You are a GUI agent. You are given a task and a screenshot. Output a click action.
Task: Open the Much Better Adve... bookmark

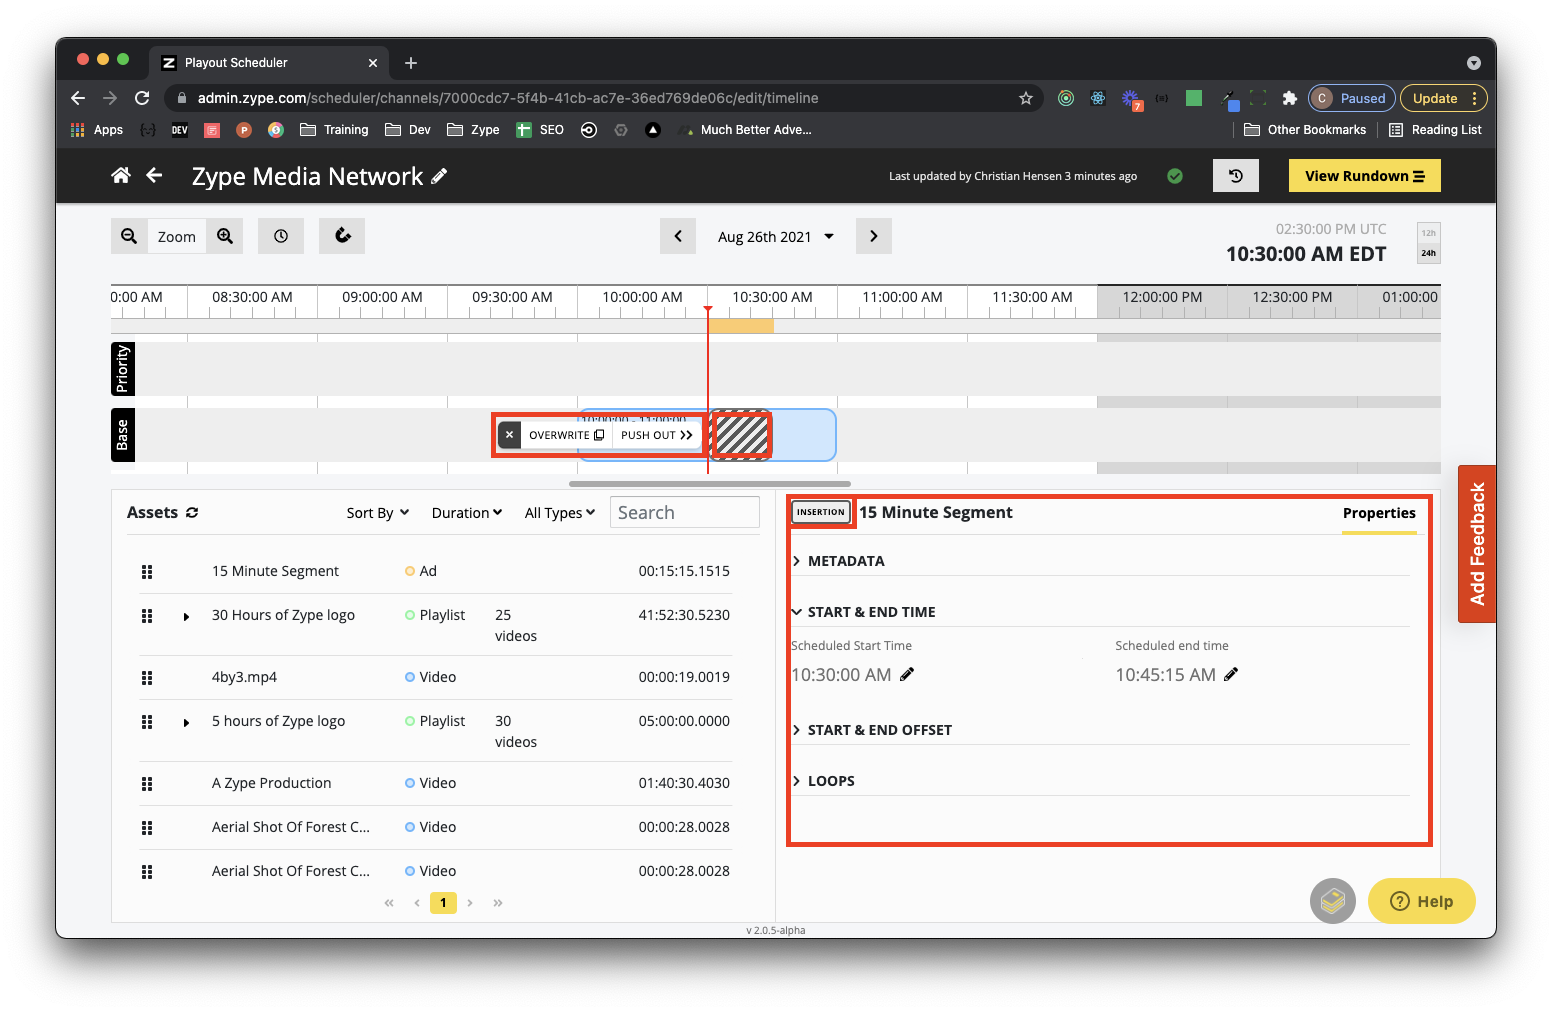pos(745,130)
